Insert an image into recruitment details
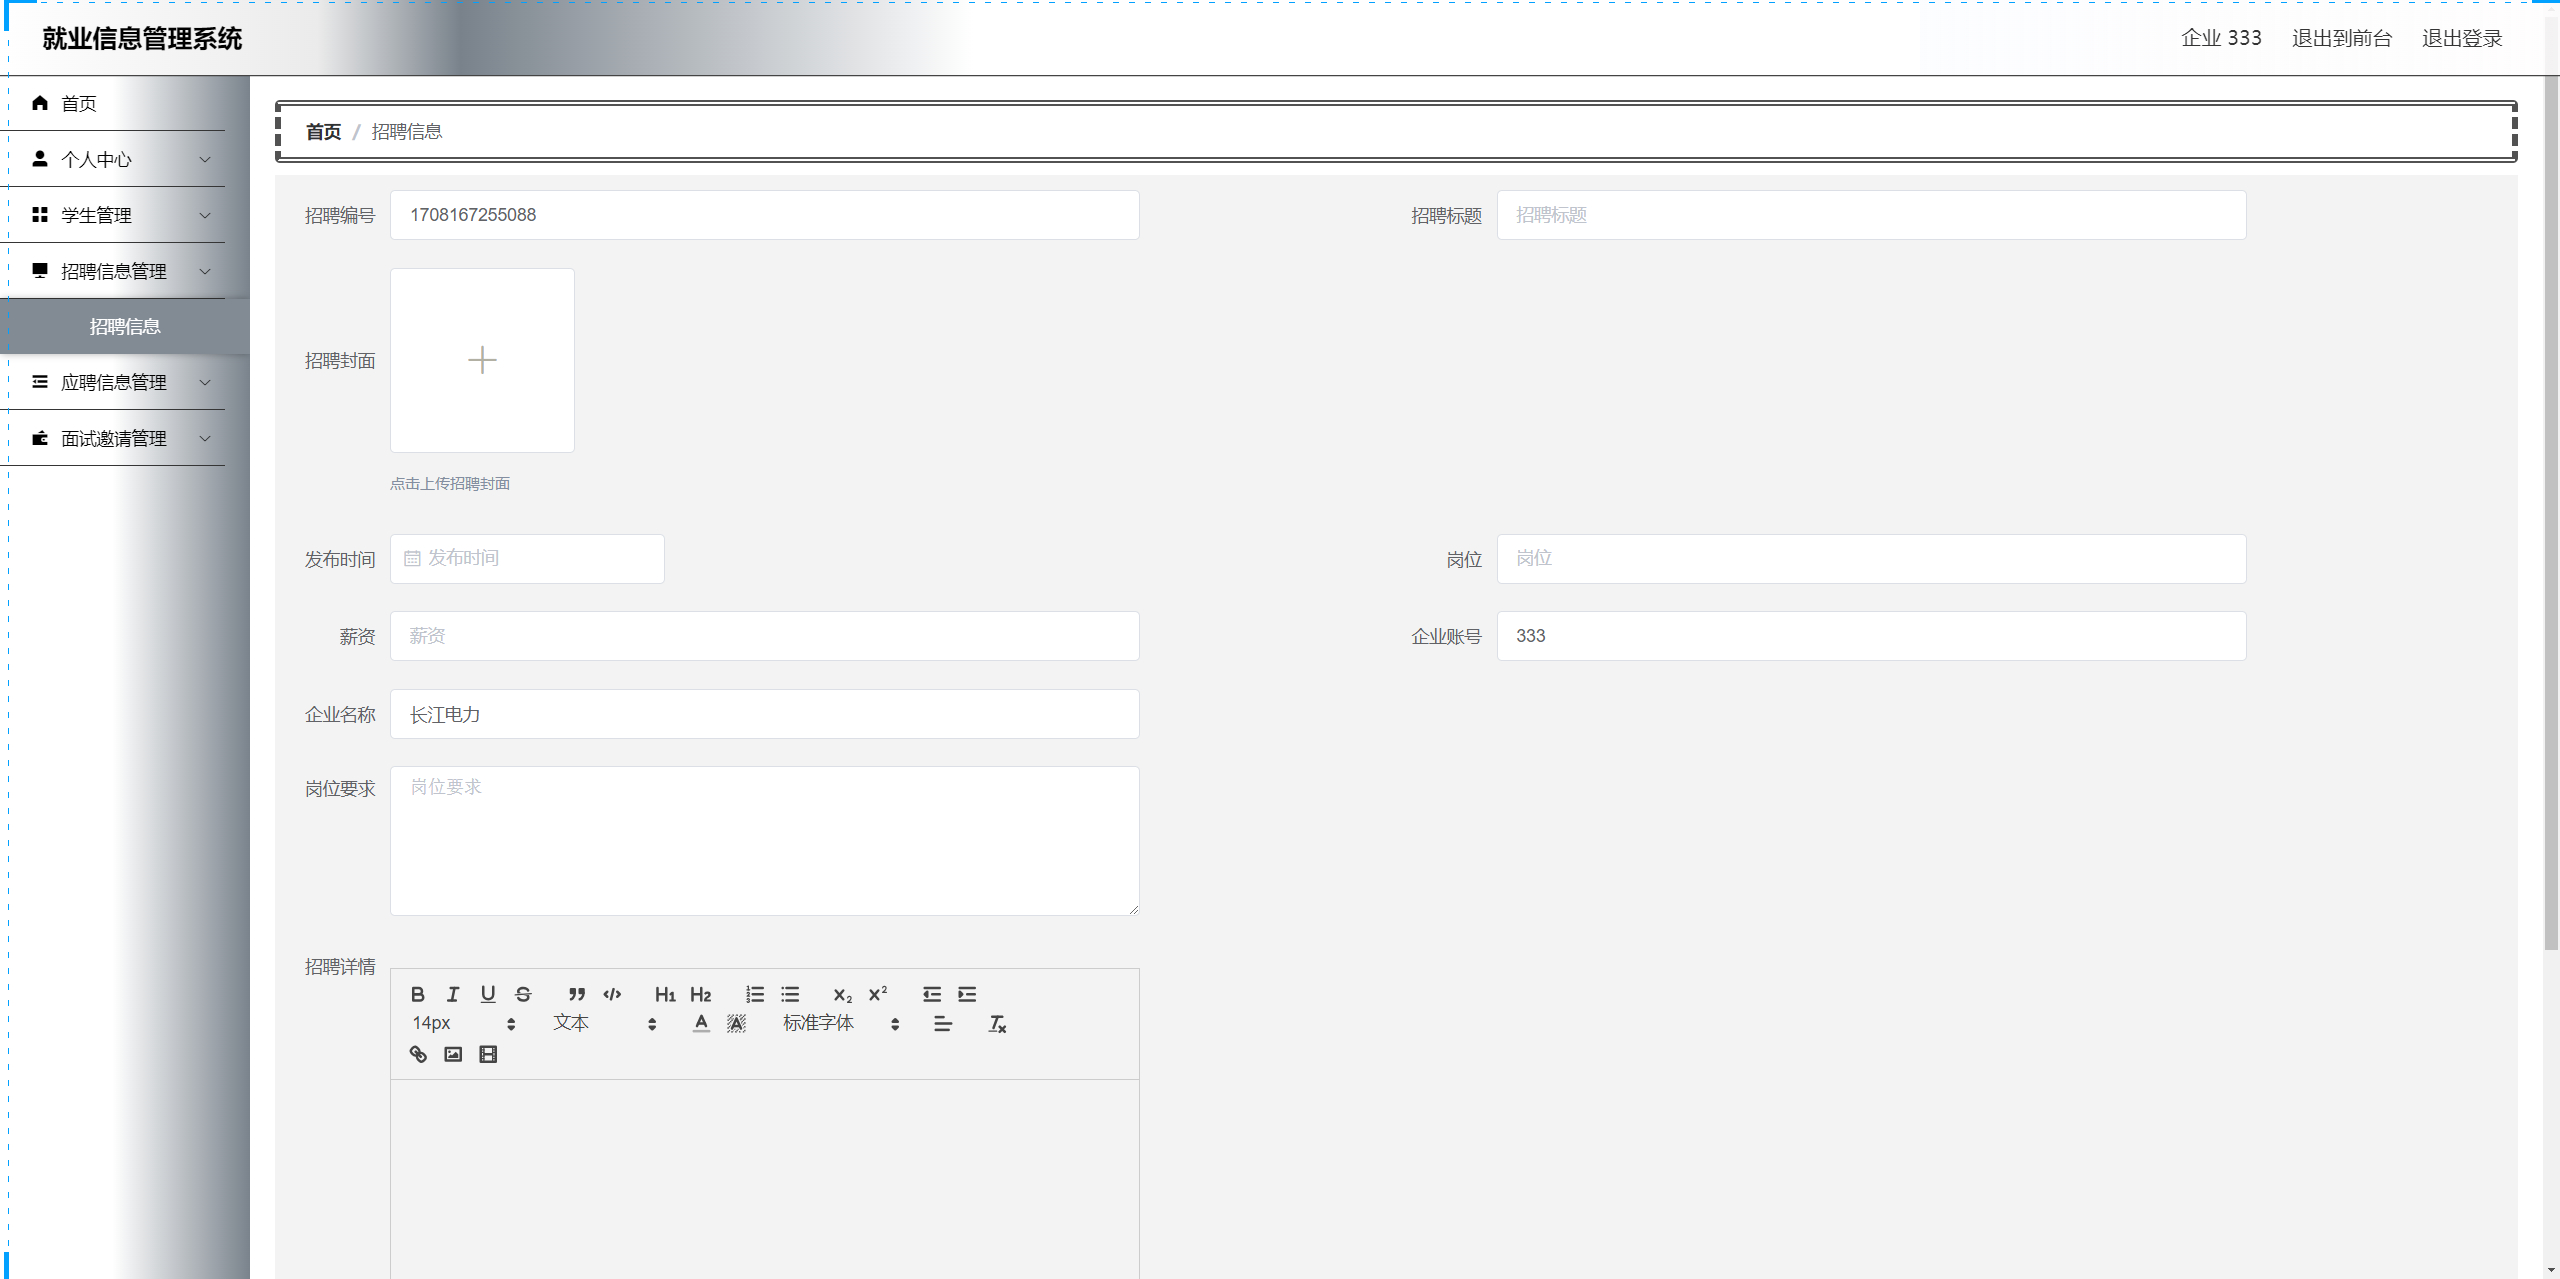The width and height of the screenshot is (2560, 1279). [453, 1054]
